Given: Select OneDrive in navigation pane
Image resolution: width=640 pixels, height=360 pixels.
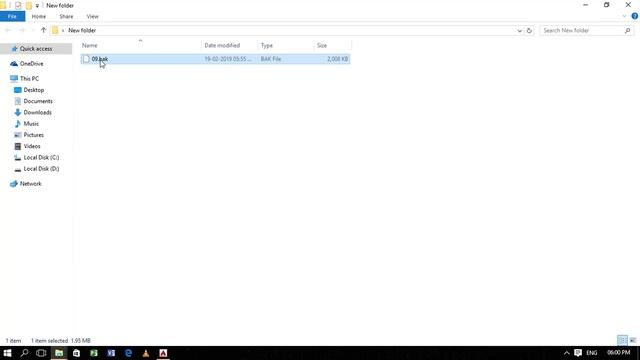Looking at the screenshot, I should (x=31, y=64).
